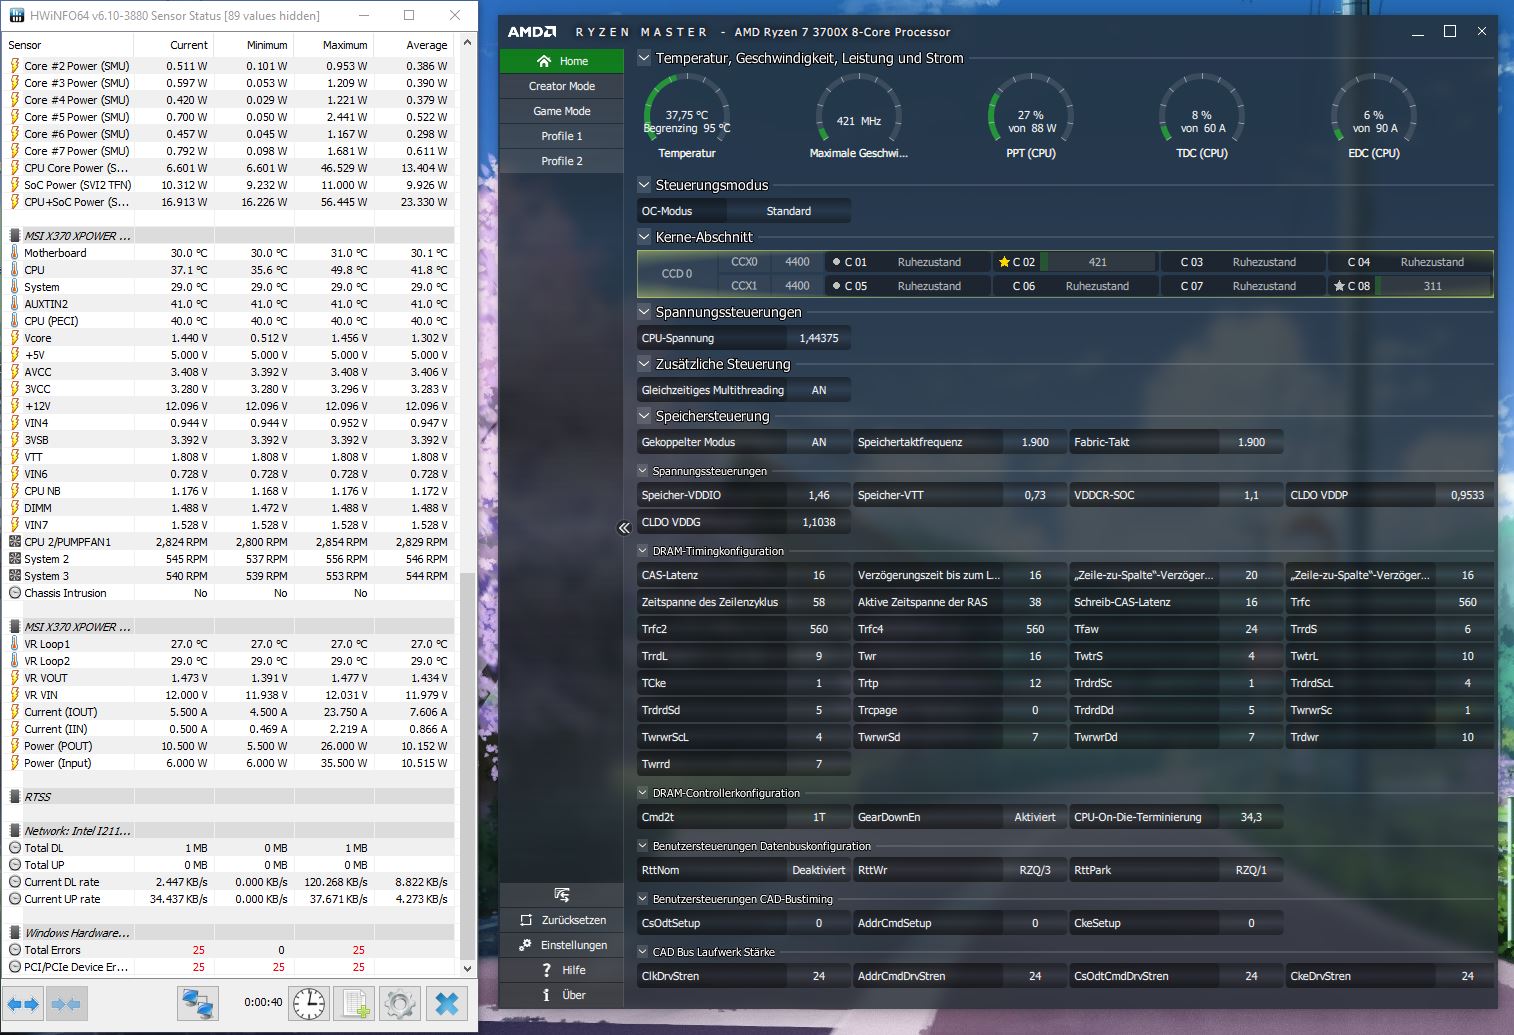Click Speichertaktfrequenz value 1.900
The height and width of the screenshot is (1035, 1514).
click(1035, 442)
